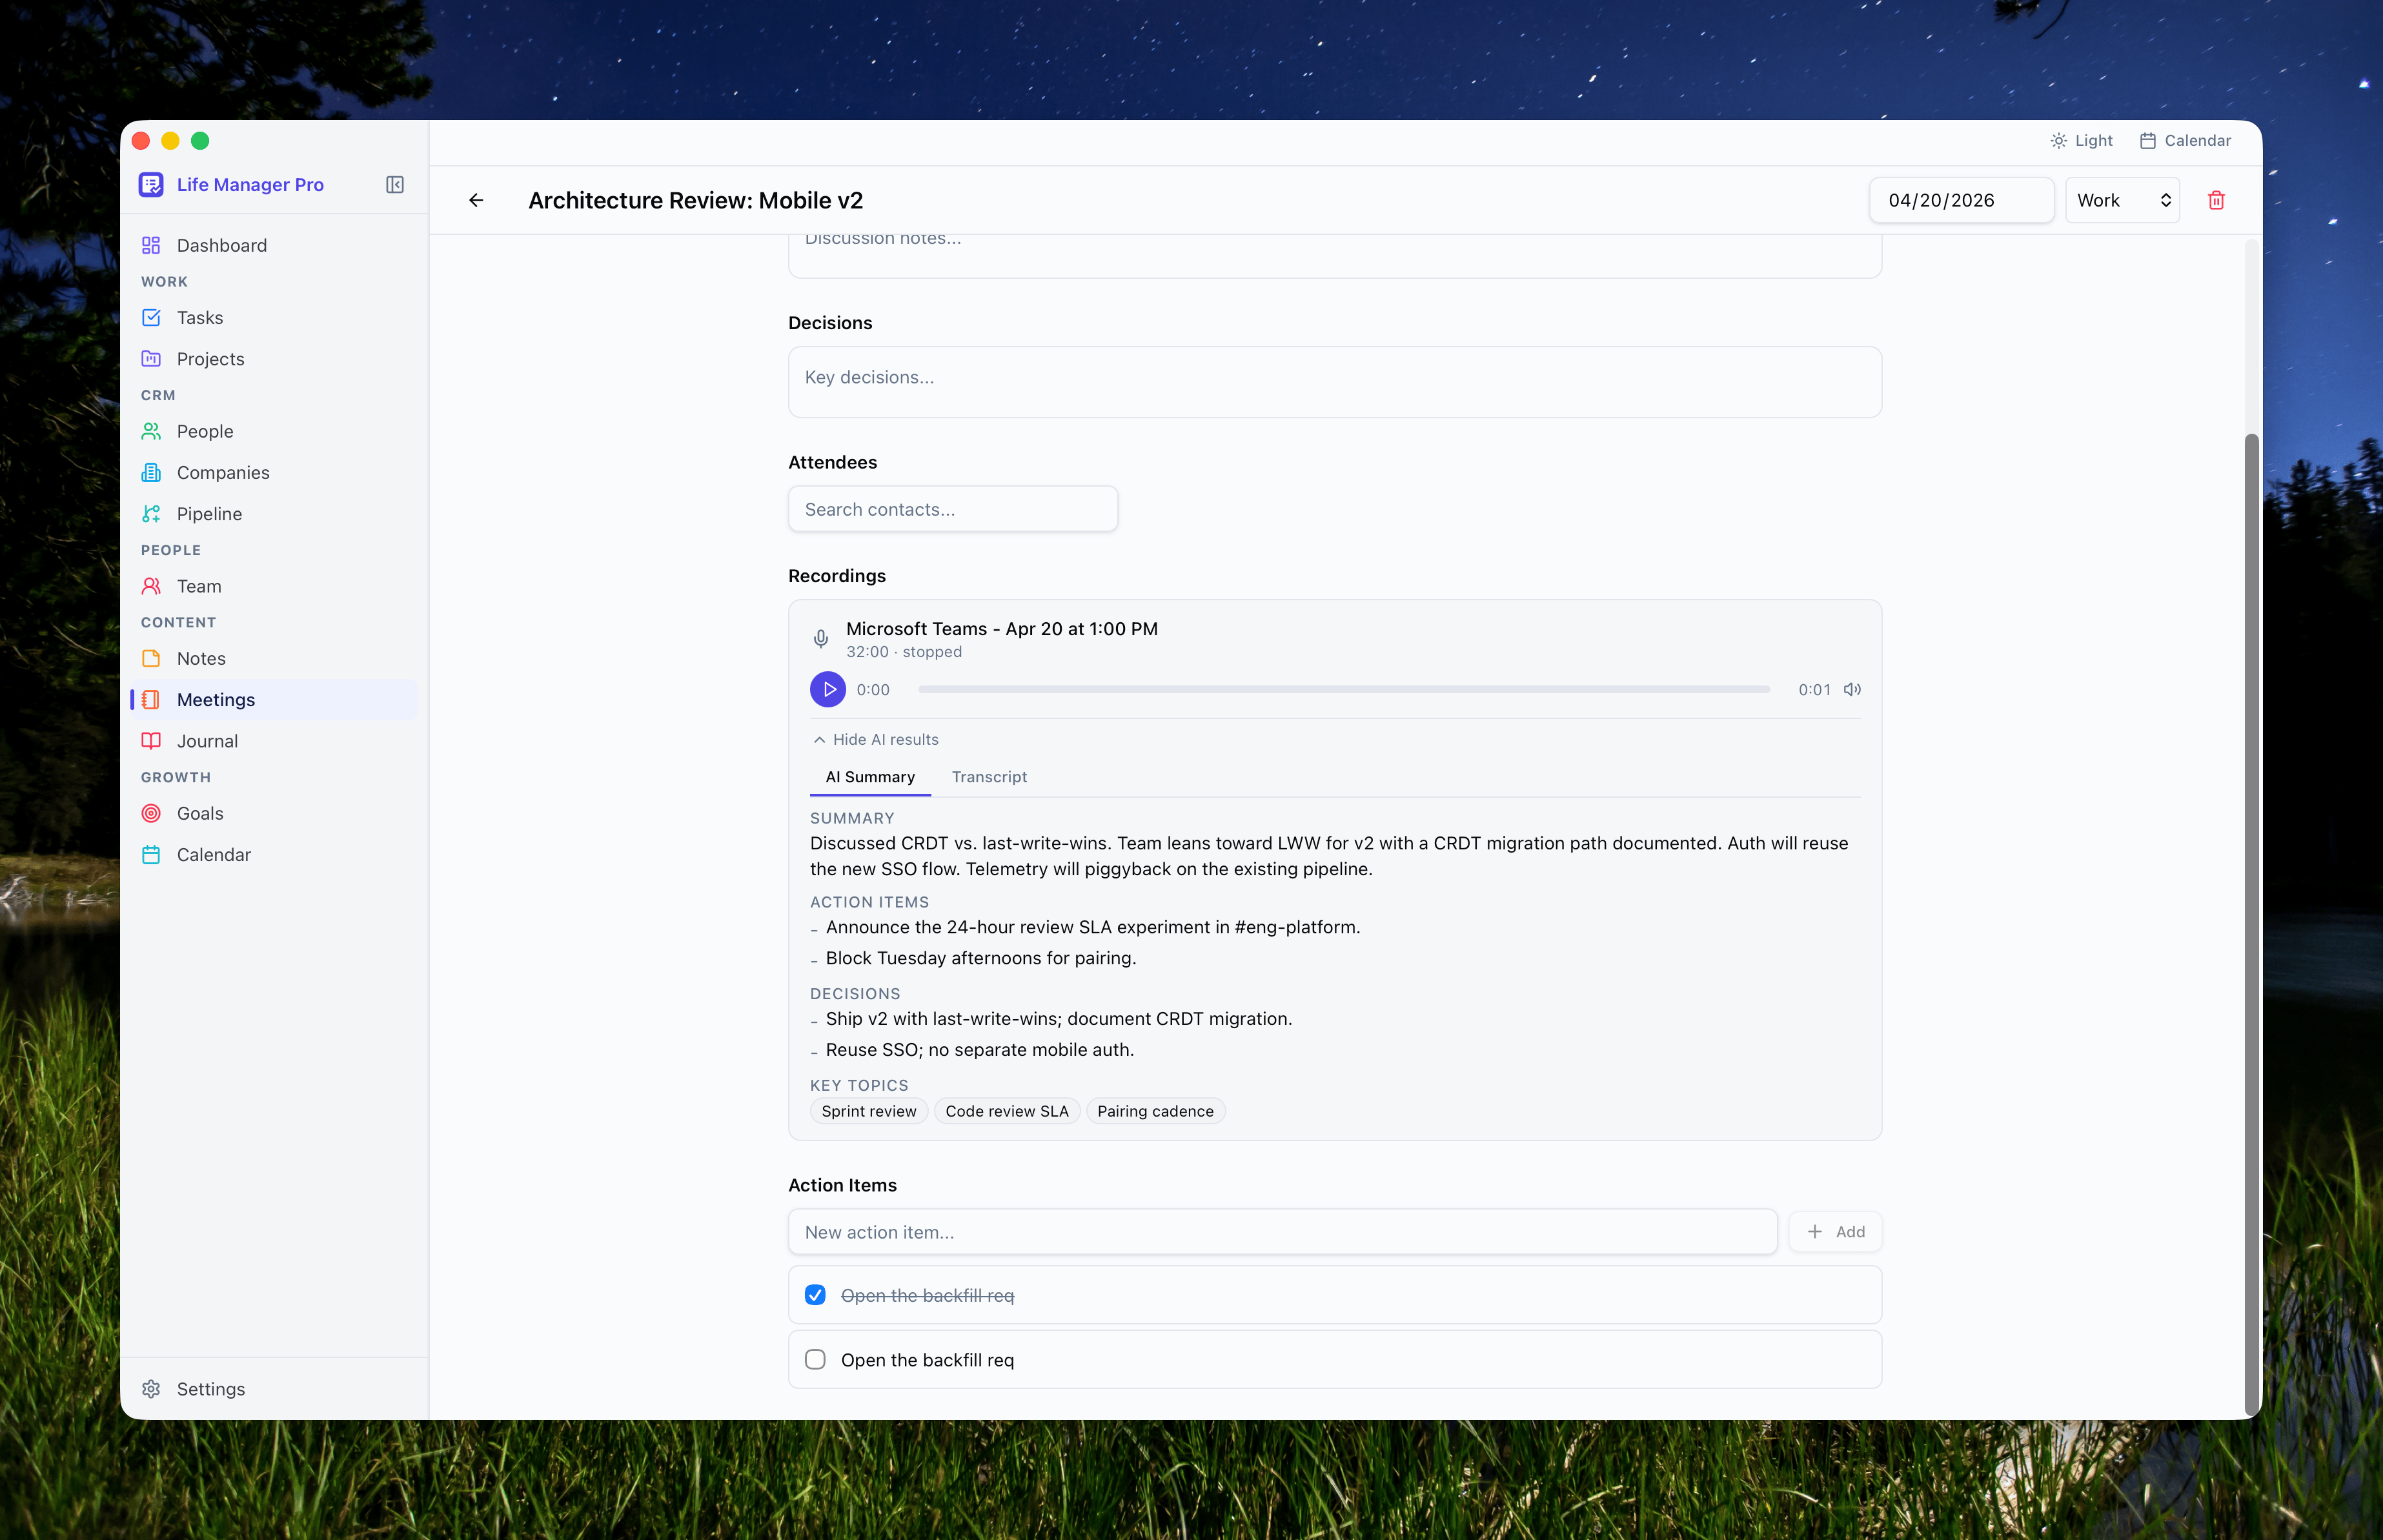Click the Life Manager Pro logo icon

tap(151, 185)
